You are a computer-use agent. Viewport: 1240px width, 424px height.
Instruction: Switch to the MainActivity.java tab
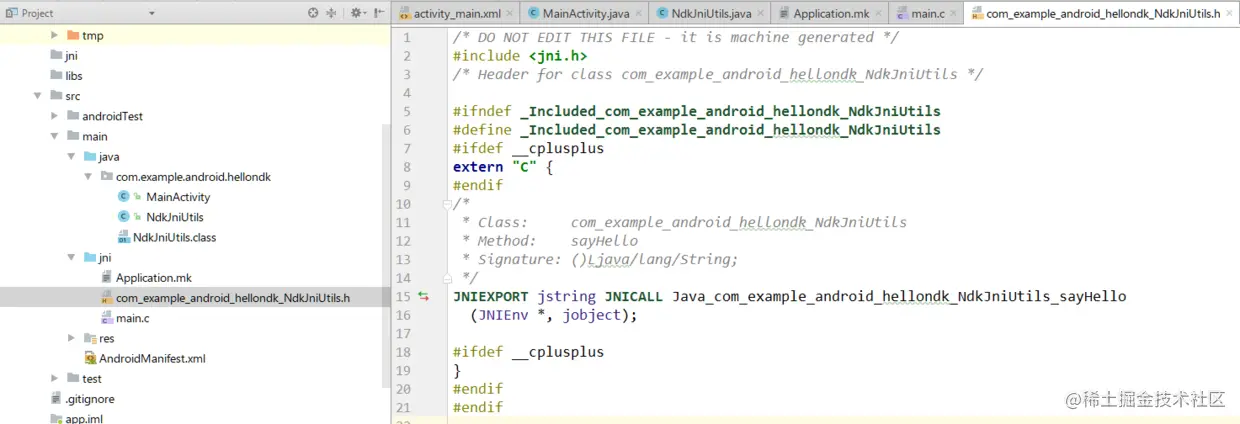586,14
